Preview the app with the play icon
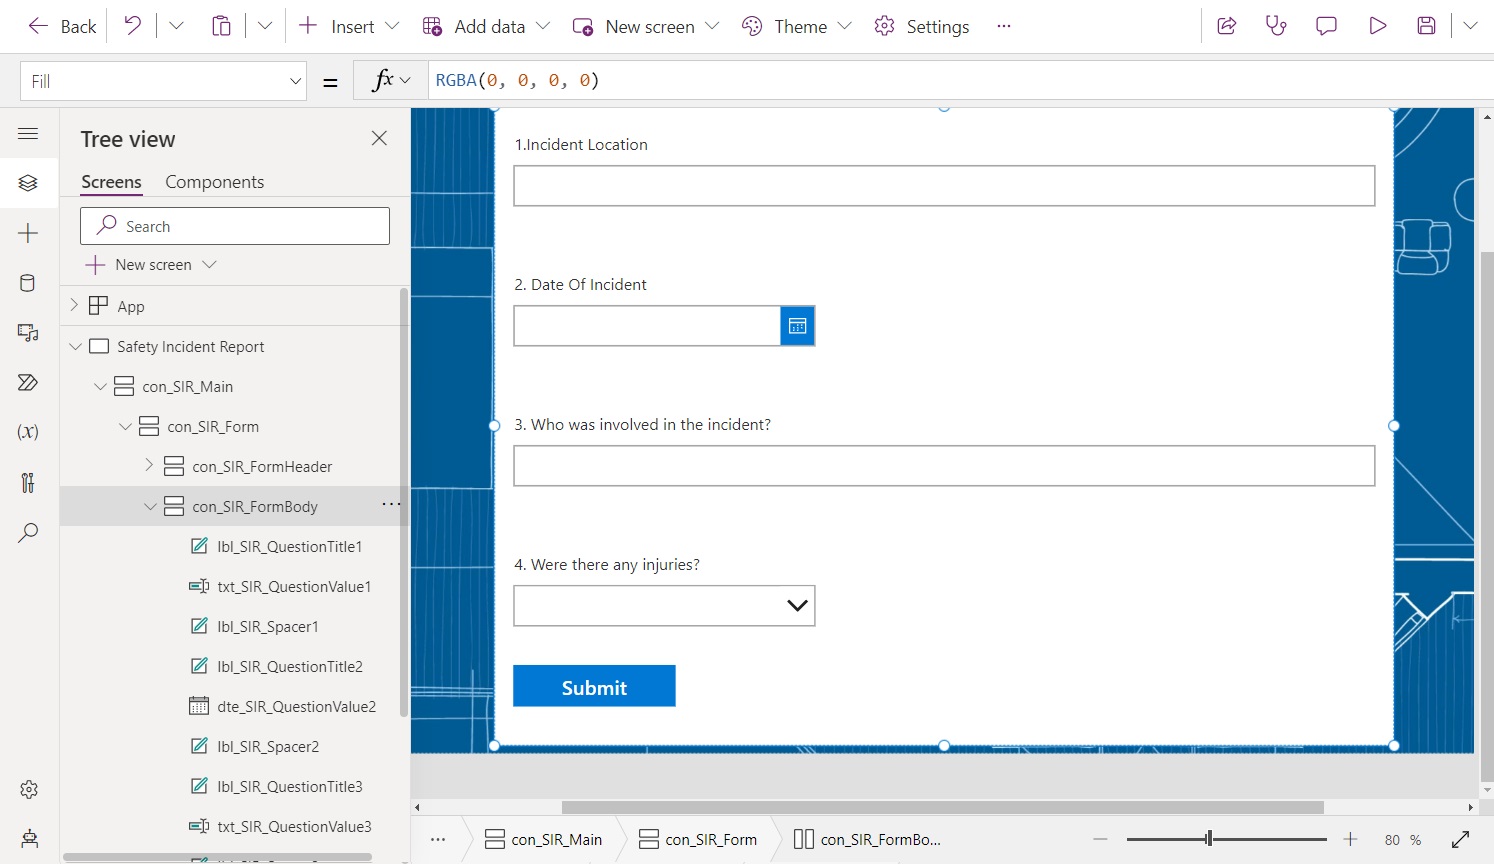Screen dimensions: 1494x864 1377,26
